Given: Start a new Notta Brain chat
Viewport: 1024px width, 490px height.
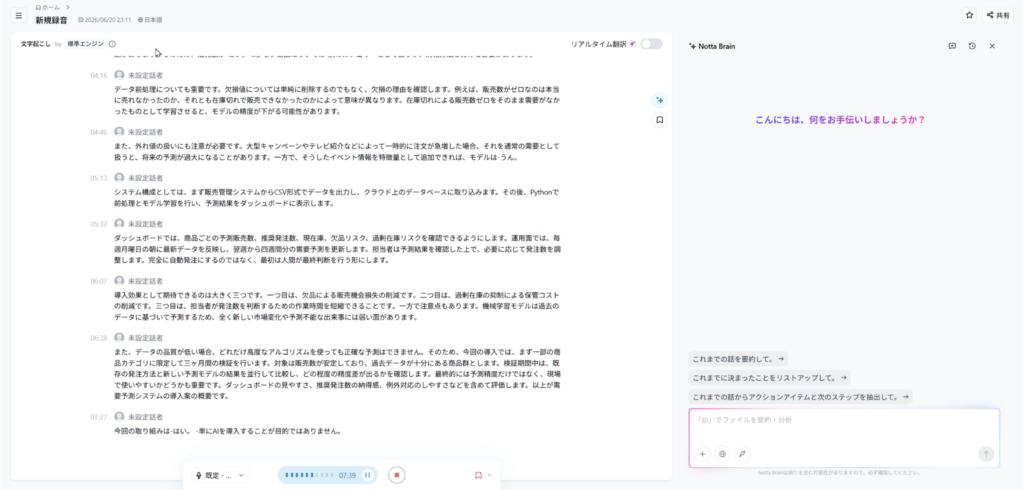Looking at the screenshot, I should (952, 46).
